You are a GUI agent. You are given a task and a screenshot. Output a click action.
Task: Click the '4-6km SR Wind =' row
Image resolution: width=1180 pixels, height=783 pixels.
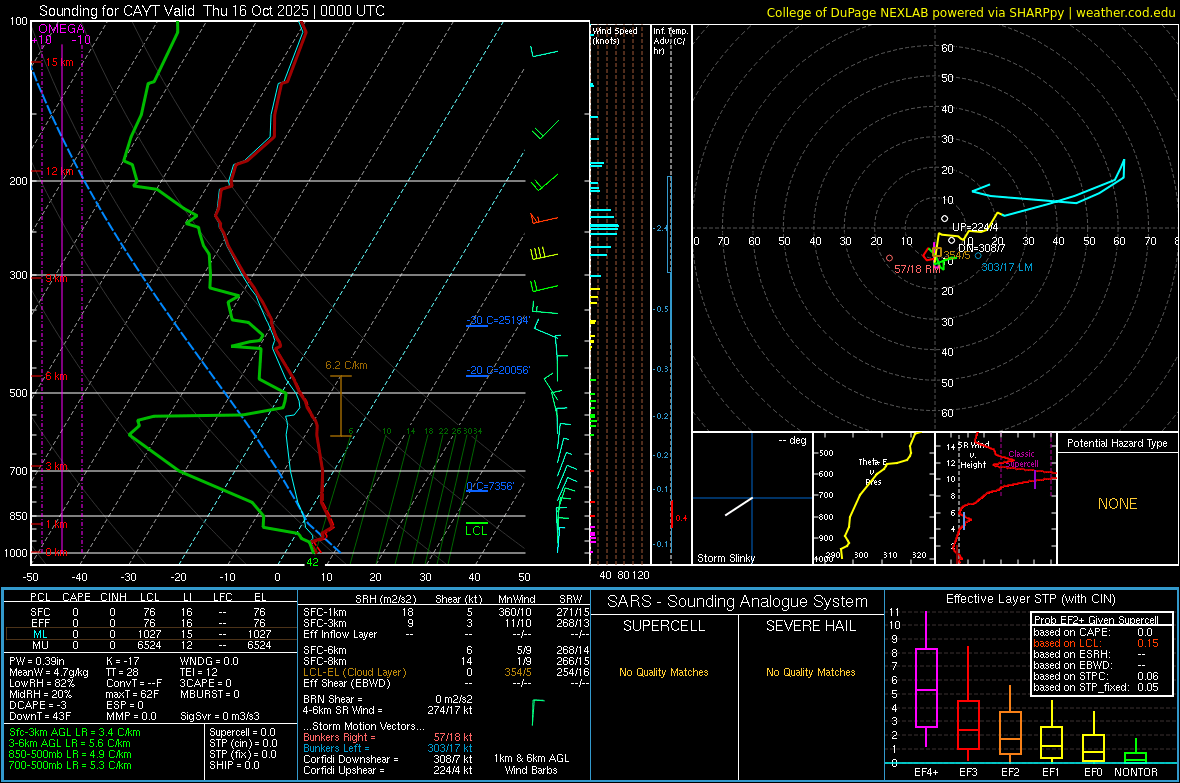(388, 710)
